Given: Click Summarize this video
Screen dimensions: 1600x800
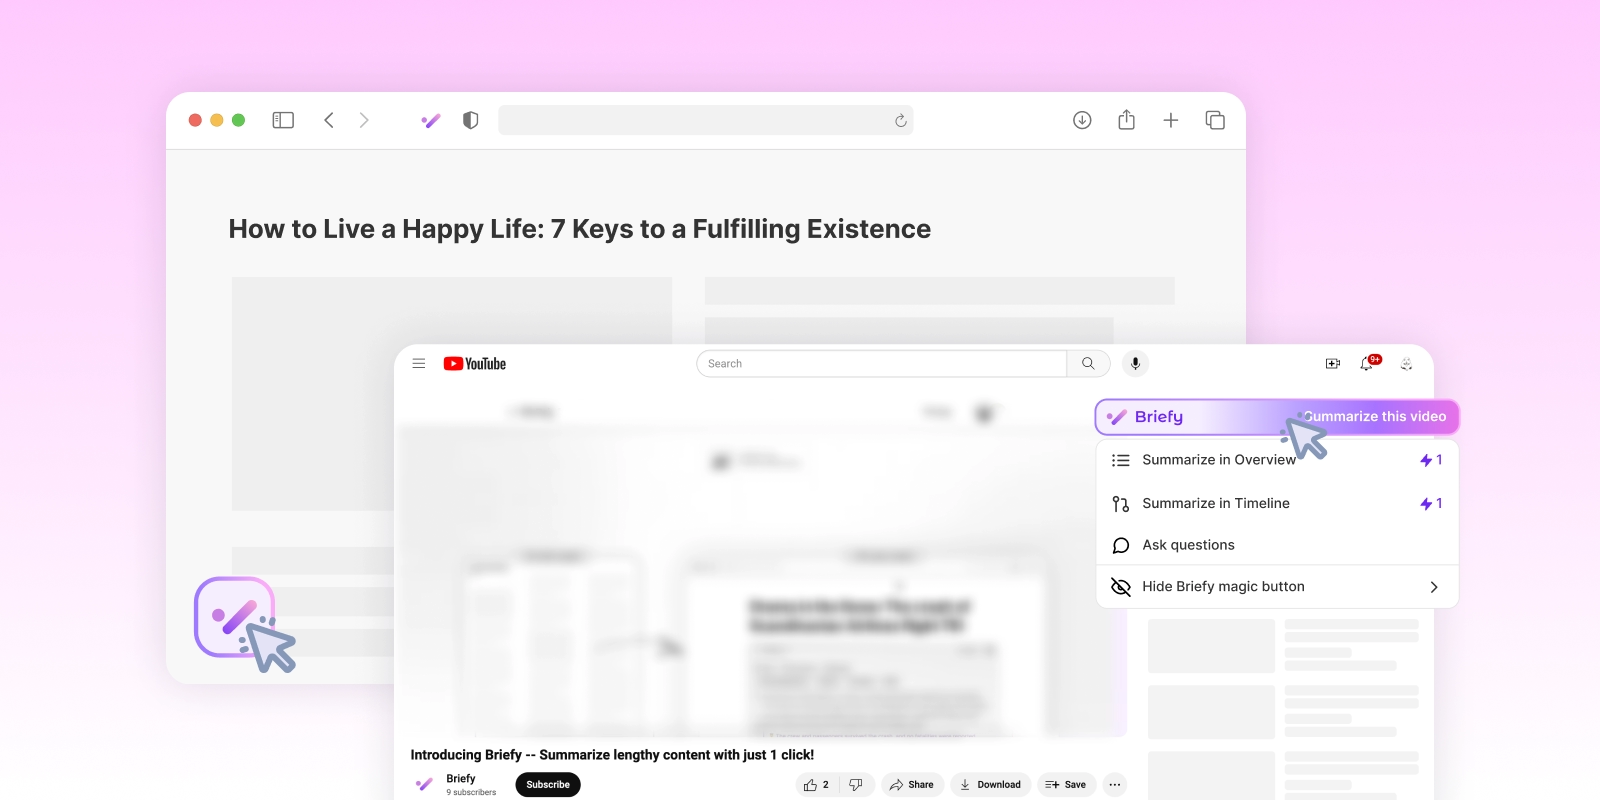Looking at the screenshot, I should (x=1375, y=417).
